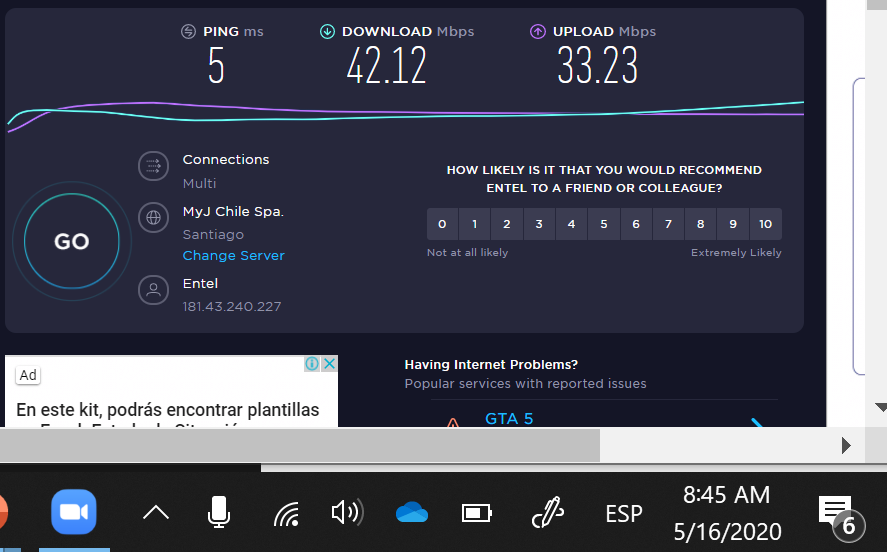Open the GTA 5 reported issues link

(x=509, y=419)
